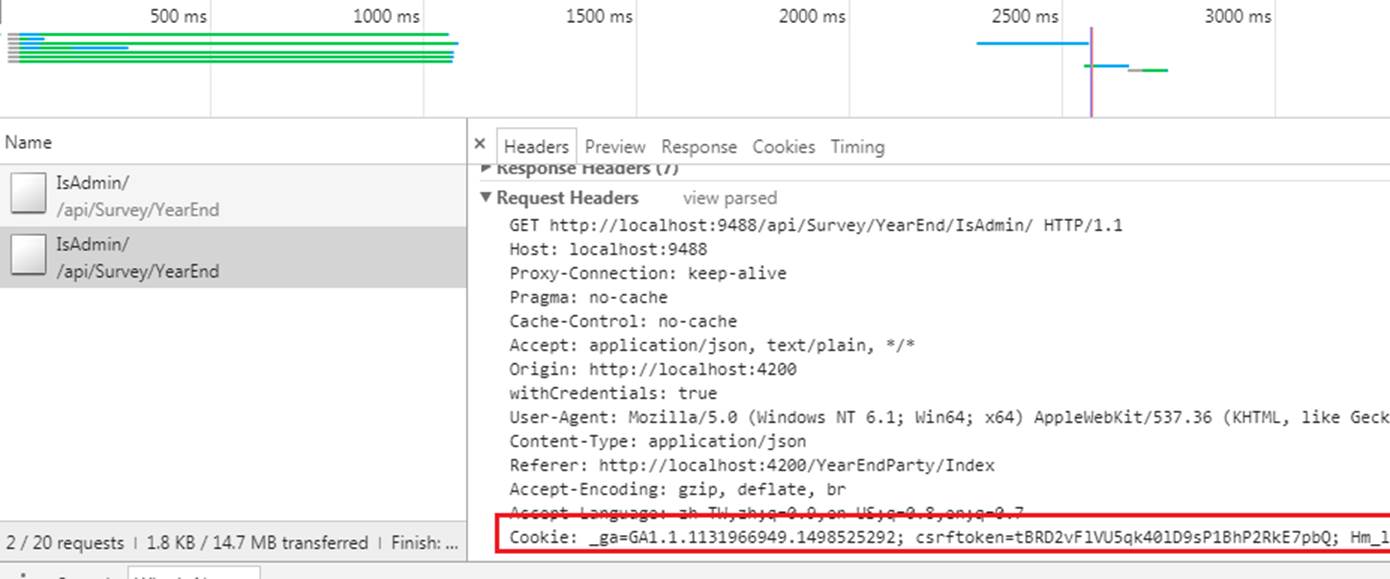Click the Name column header
This screenshot has width=1390, height=579.
[x=28, y=142]
